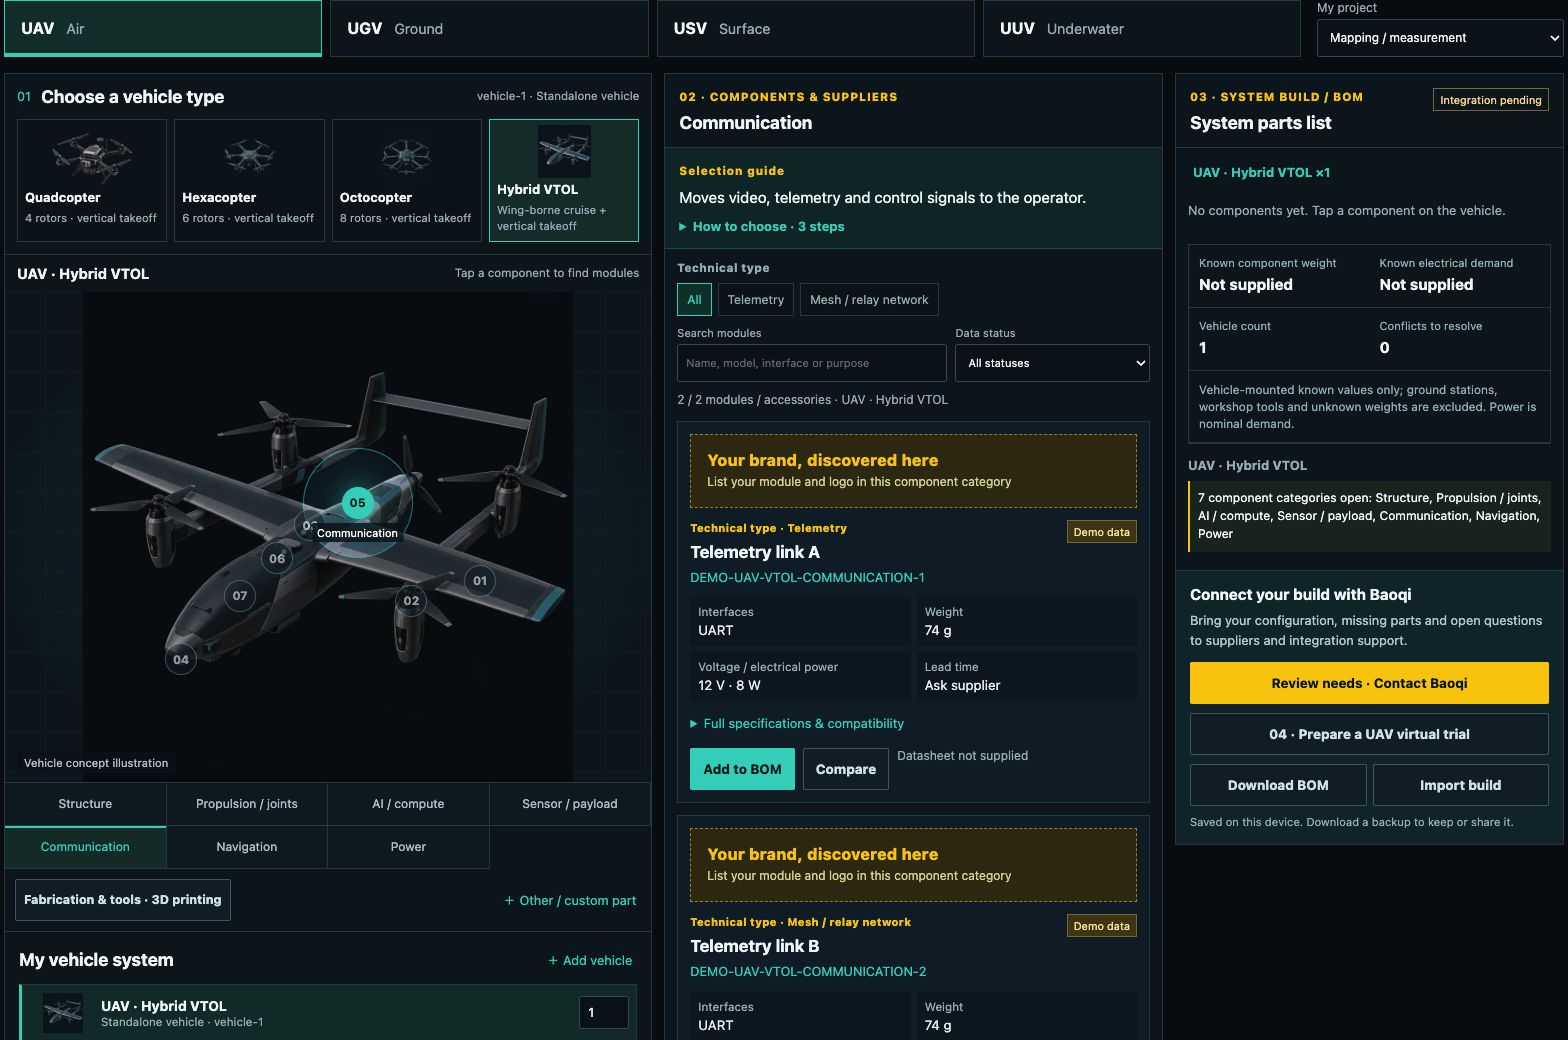Click the Import build button

click(1461, 785)
